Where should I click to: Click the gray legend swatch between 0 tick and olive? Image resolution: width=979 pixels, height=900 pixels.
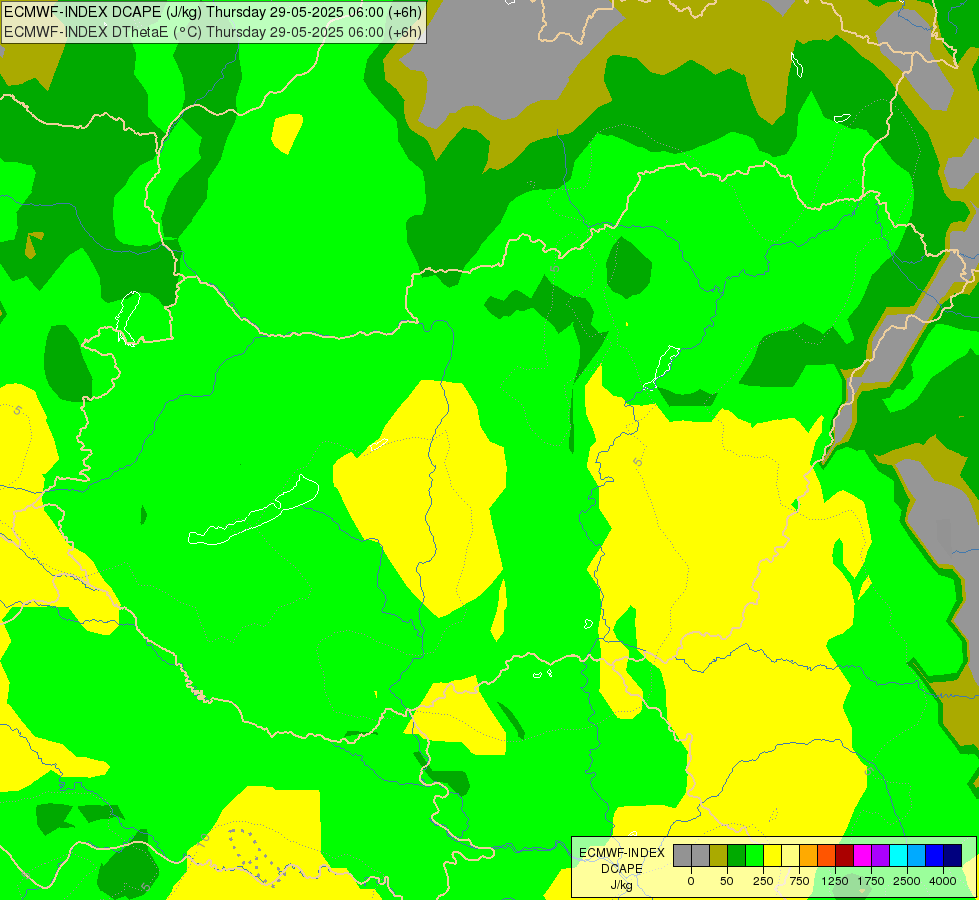701,855
